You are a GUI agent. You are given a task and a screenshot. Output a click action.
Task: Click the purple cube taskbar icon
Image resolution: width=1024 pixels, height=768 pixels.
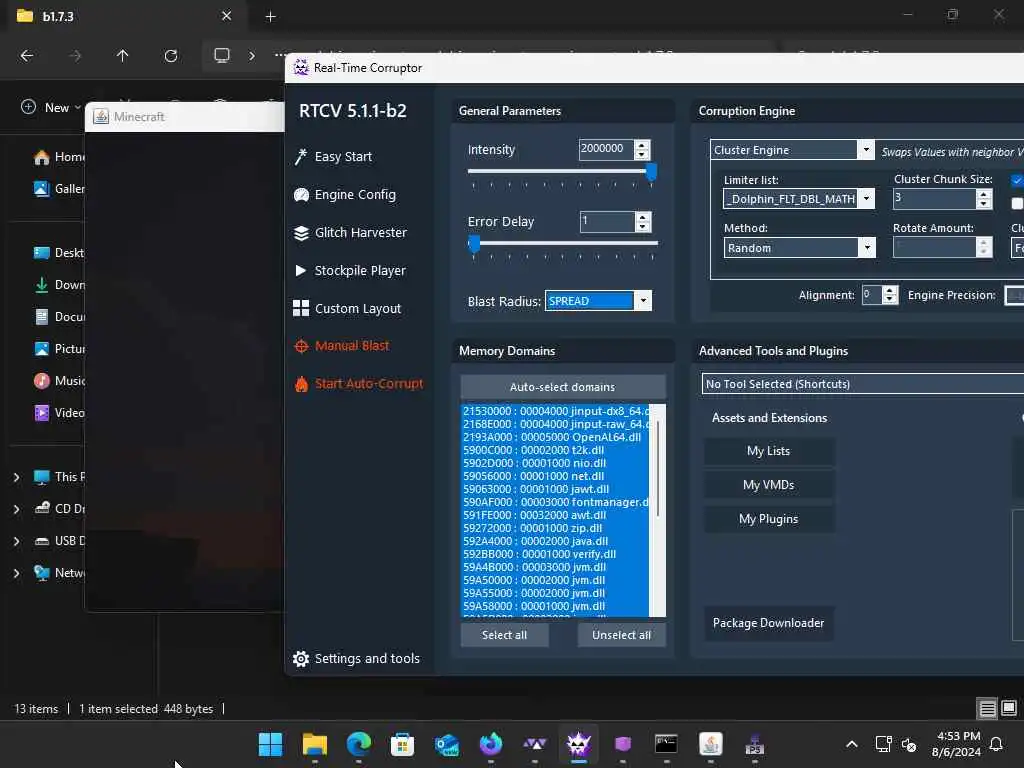622,744
